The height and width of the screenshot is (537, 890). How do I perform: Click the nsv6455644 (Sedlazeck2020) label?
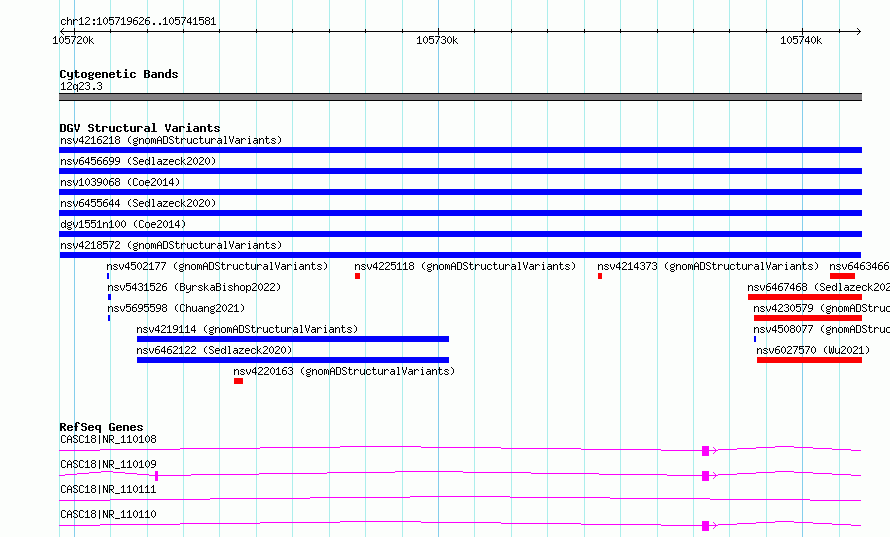point(138,203)
